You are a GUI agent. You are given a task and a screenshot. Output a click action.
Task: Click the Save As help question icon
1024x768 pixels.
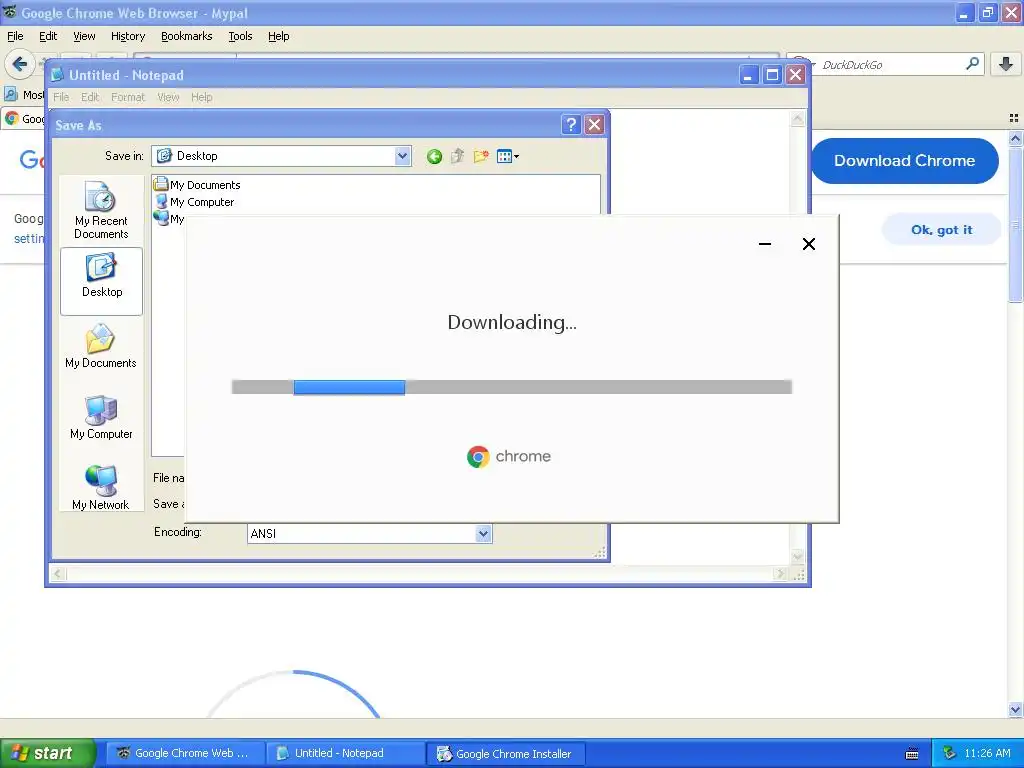click(x=571, y=125)
